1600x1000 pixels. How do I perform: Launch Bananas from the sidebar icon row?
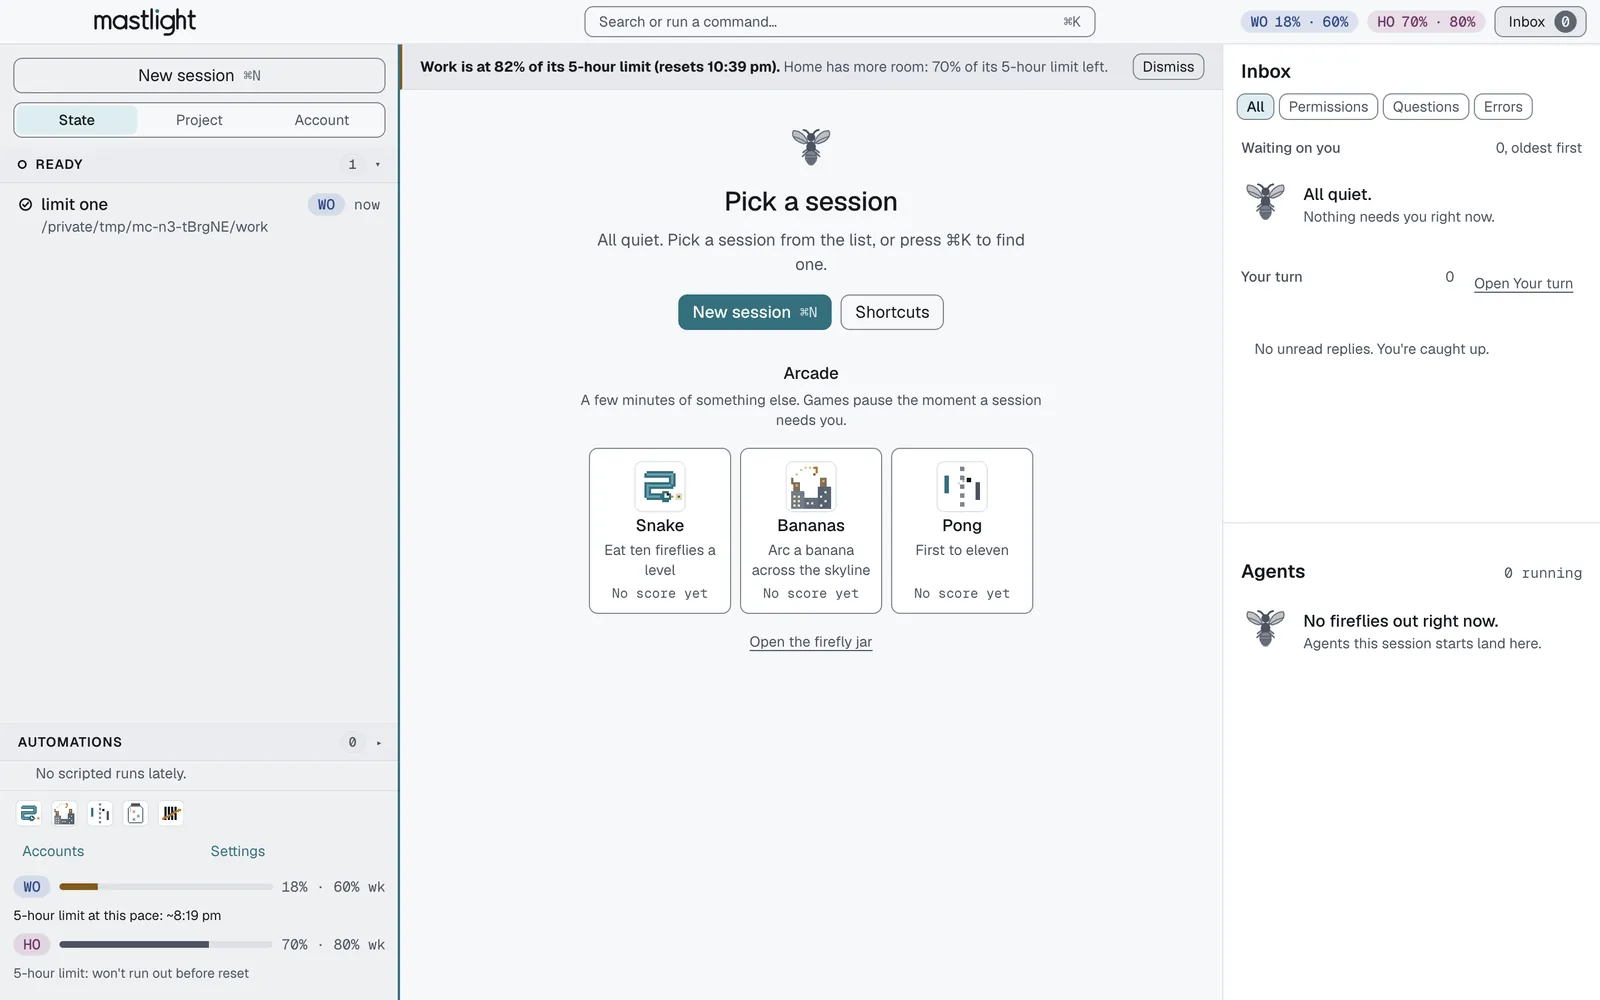(64, 814)
